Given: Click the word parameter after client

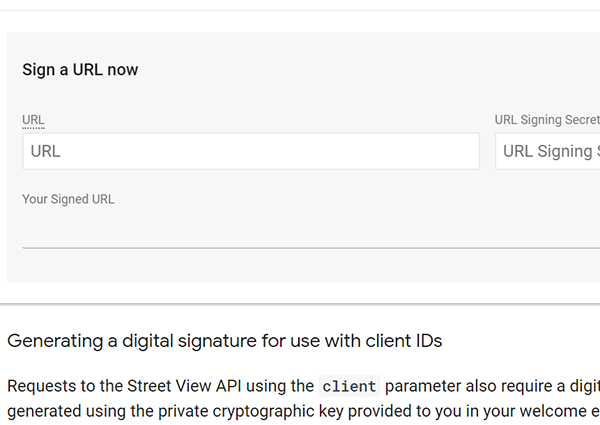Looking at the screenshot, I should tap(421, 386).
